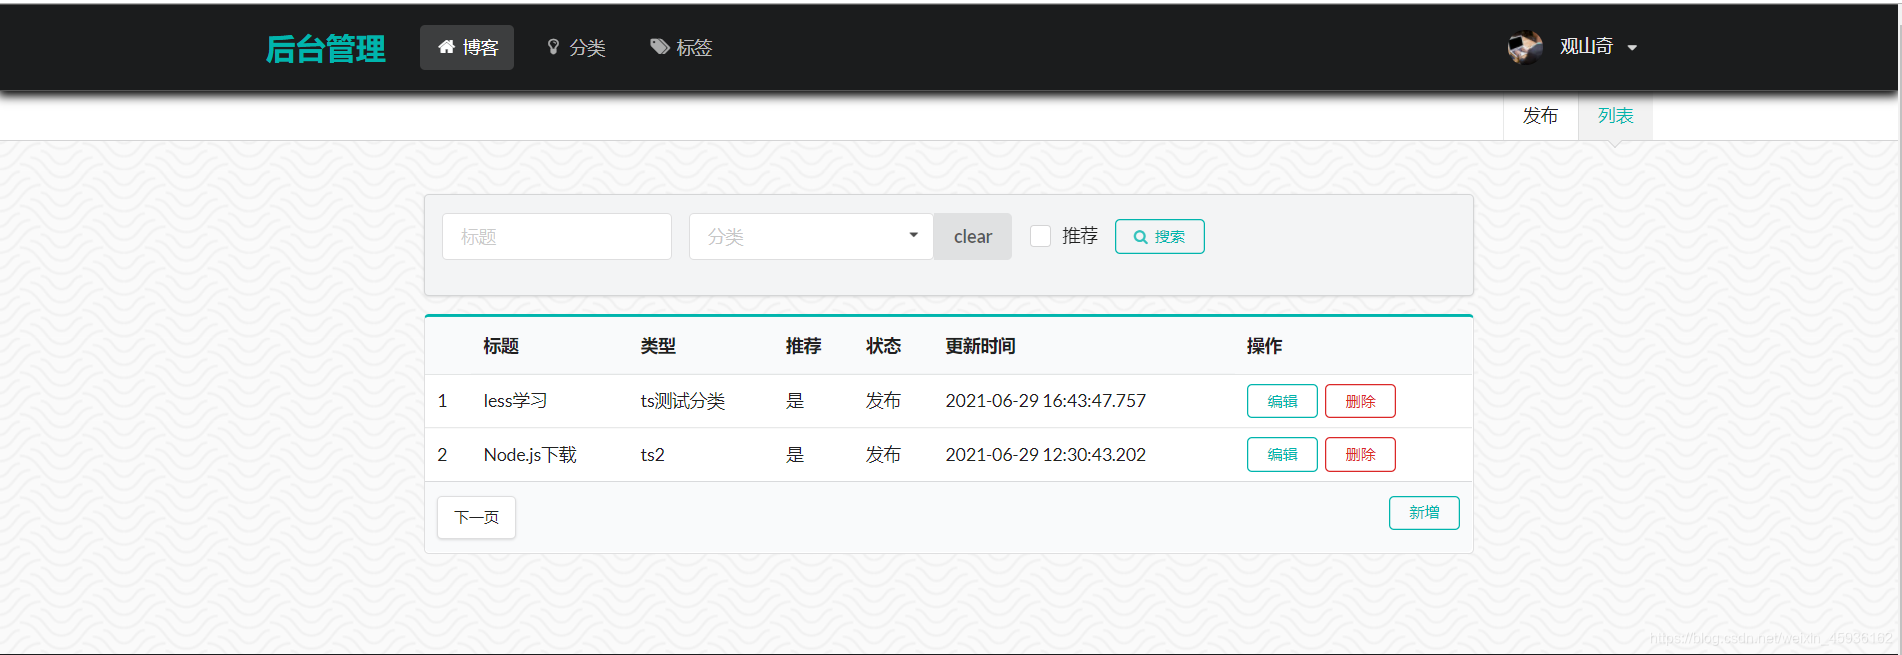Click the 发布 status in less学习 row
The image size is (1902, 655).
pyautogui.click(x=883, y=401)
